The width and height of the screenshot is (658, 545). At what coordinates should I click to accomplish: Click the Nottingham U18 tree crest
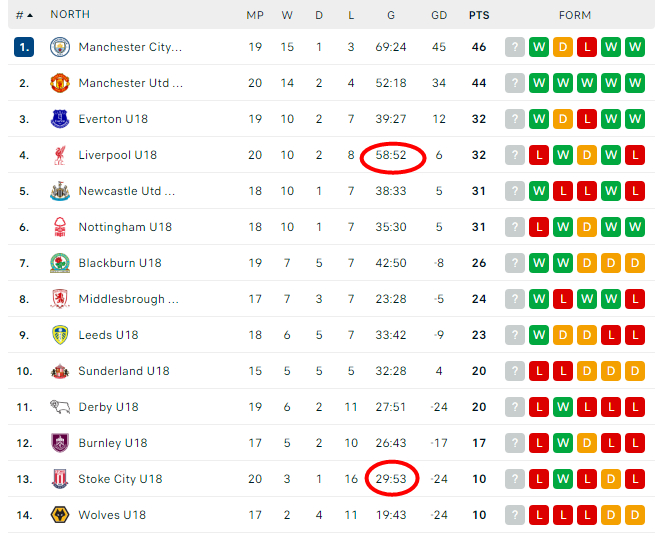[60, 227]
